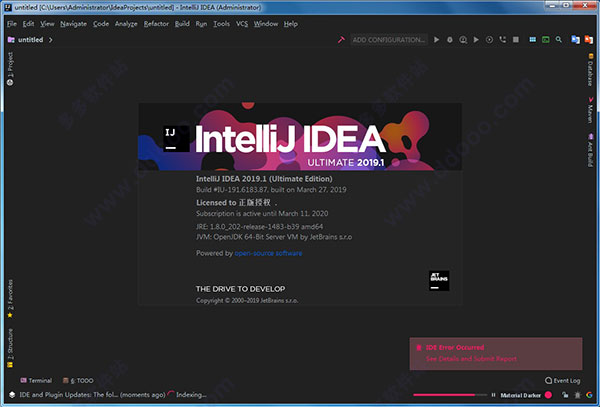
Task: Follow the open-source software link
Action: pyautogui.click(x=268, y=253)
